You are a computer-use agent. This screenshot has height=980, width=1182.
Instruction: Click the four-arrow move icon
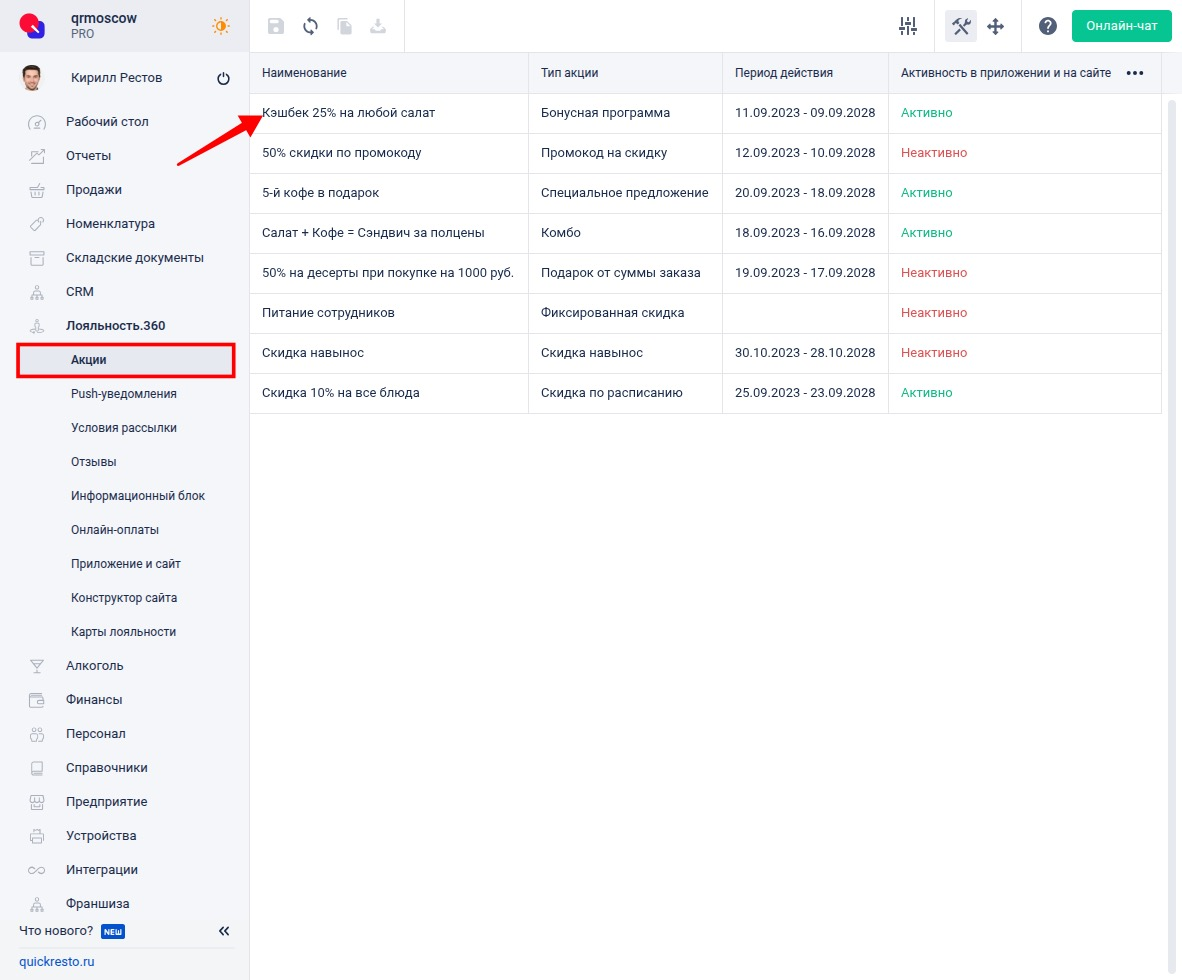tap(996, 26)
